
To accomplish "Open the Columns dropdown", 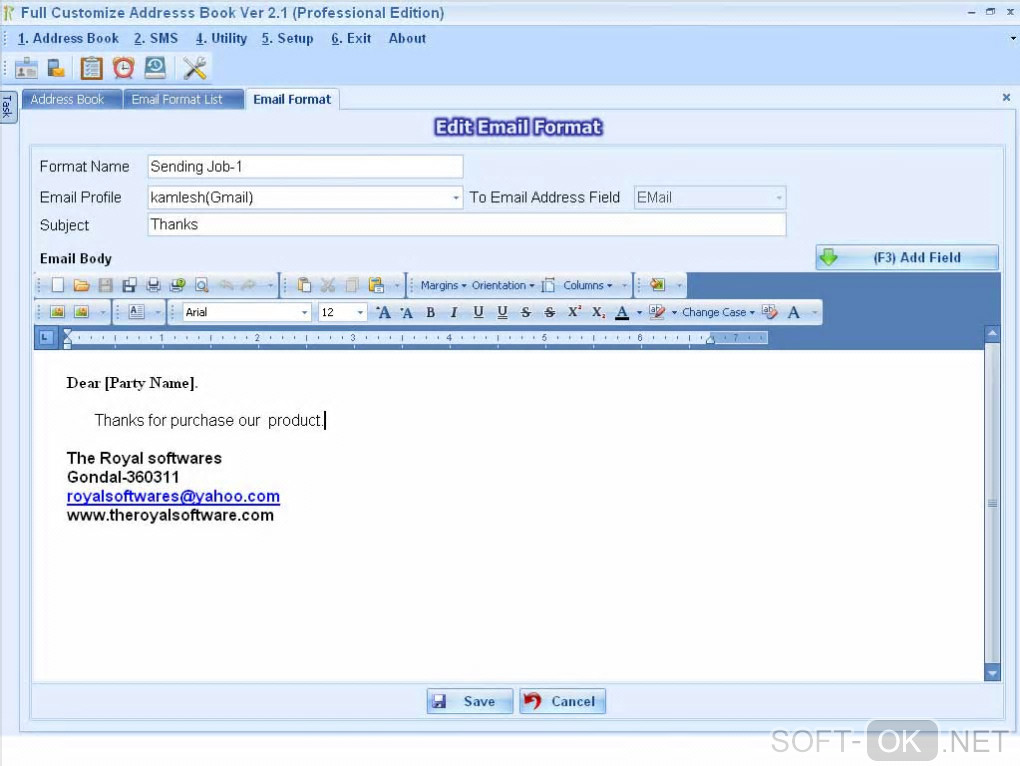I will pos(587,285).
